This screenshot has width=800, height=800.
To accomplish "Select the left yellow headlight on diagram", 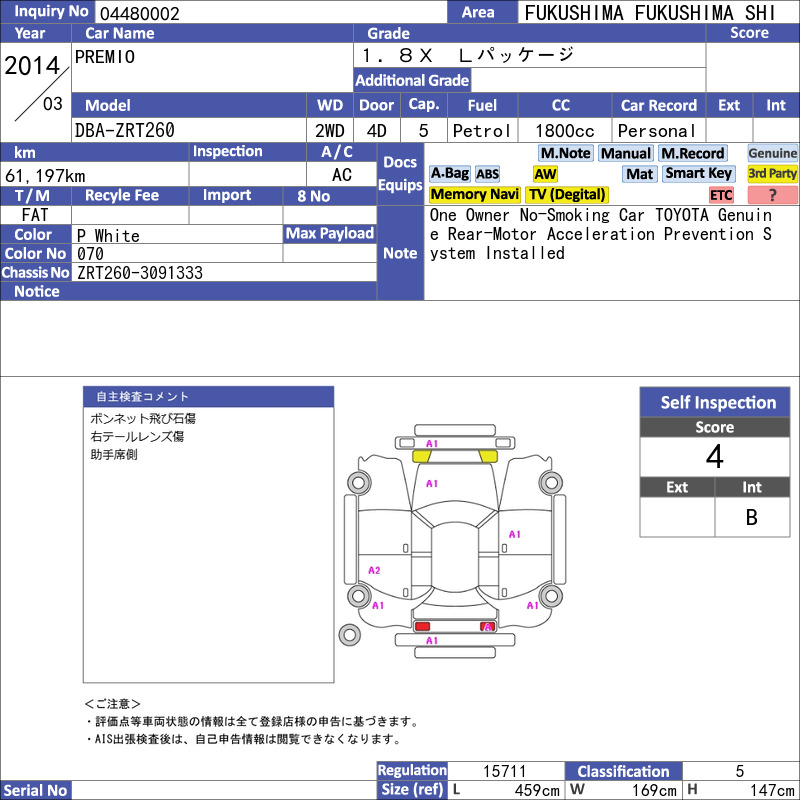I will pos(422,456).
